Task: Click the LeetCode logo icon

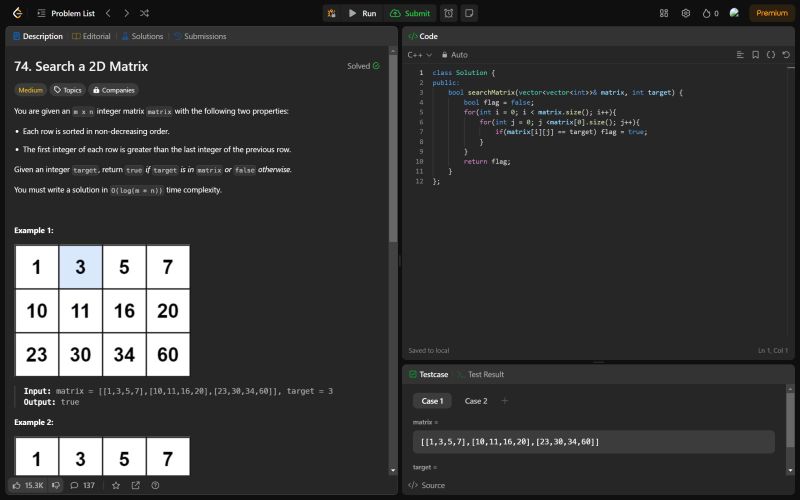Action: click(x=18, y=13)
